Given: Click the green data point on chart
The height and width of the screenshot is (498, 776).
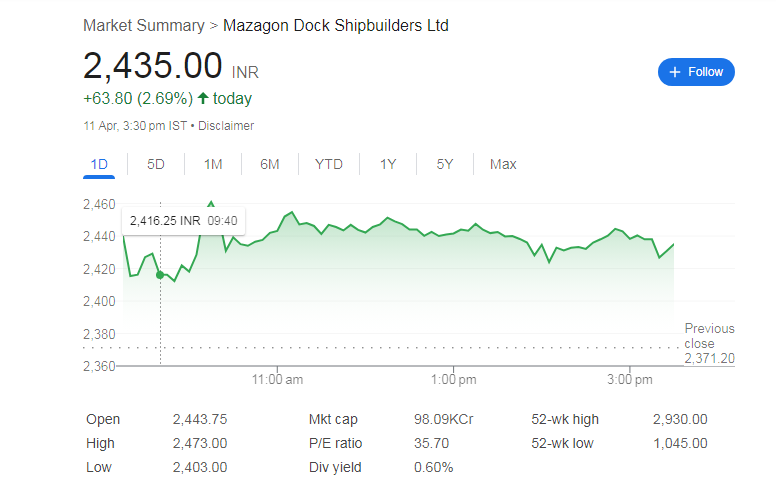Looking at the screenshot, I should click(160, 274).
